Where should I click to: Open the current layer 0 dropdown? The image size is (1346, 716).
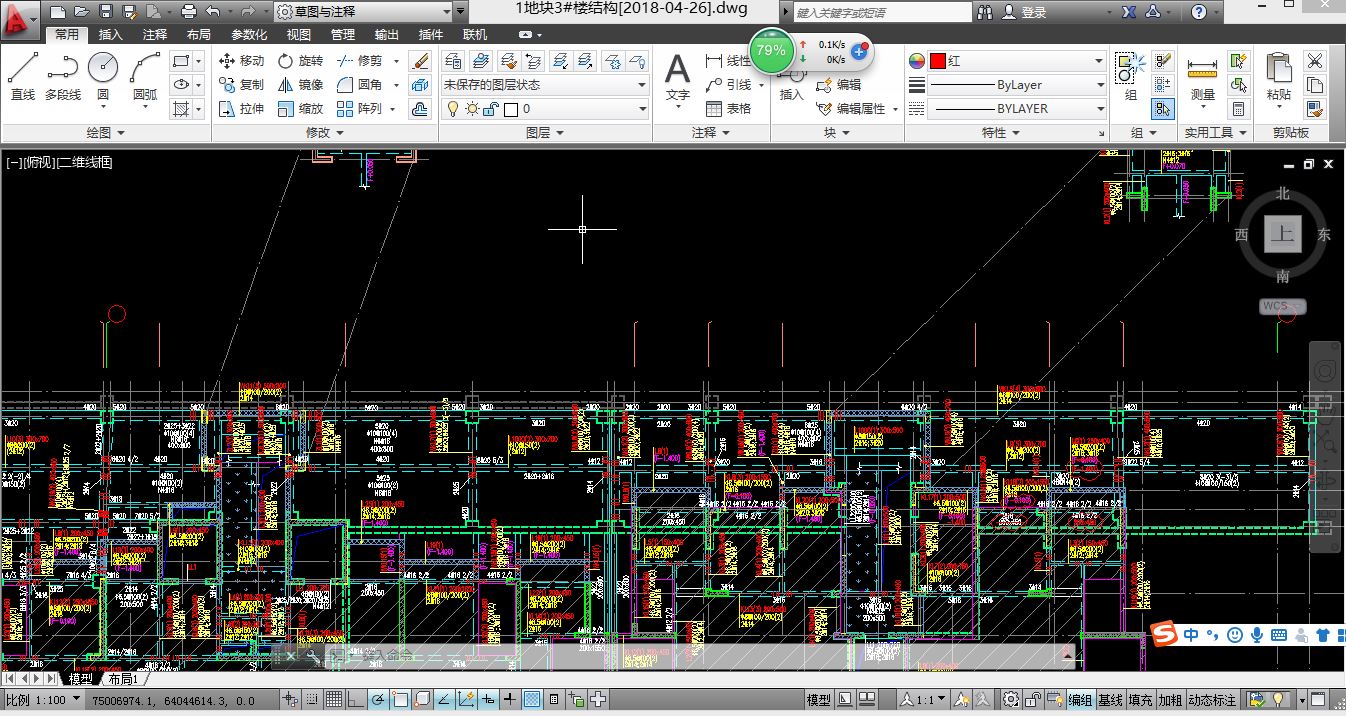pyautogui.click(x=545, y=109)
